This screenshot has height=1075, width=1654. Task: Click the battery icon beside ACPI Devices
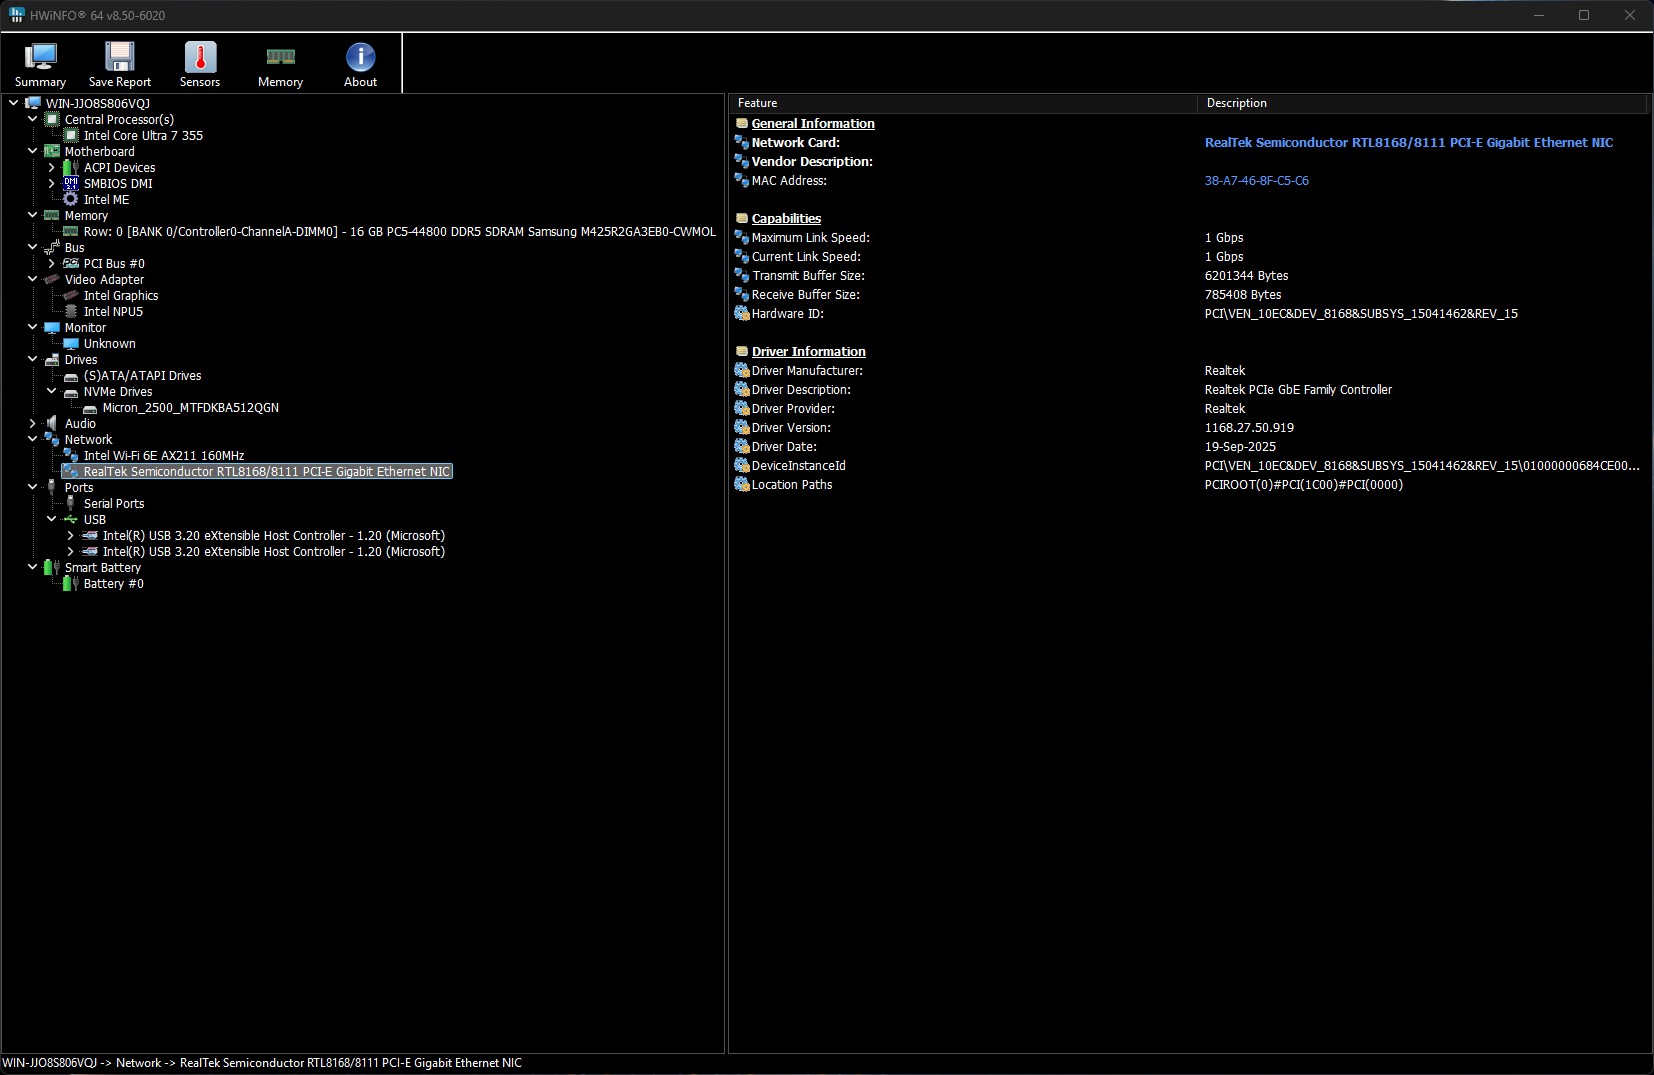(71, 168)
